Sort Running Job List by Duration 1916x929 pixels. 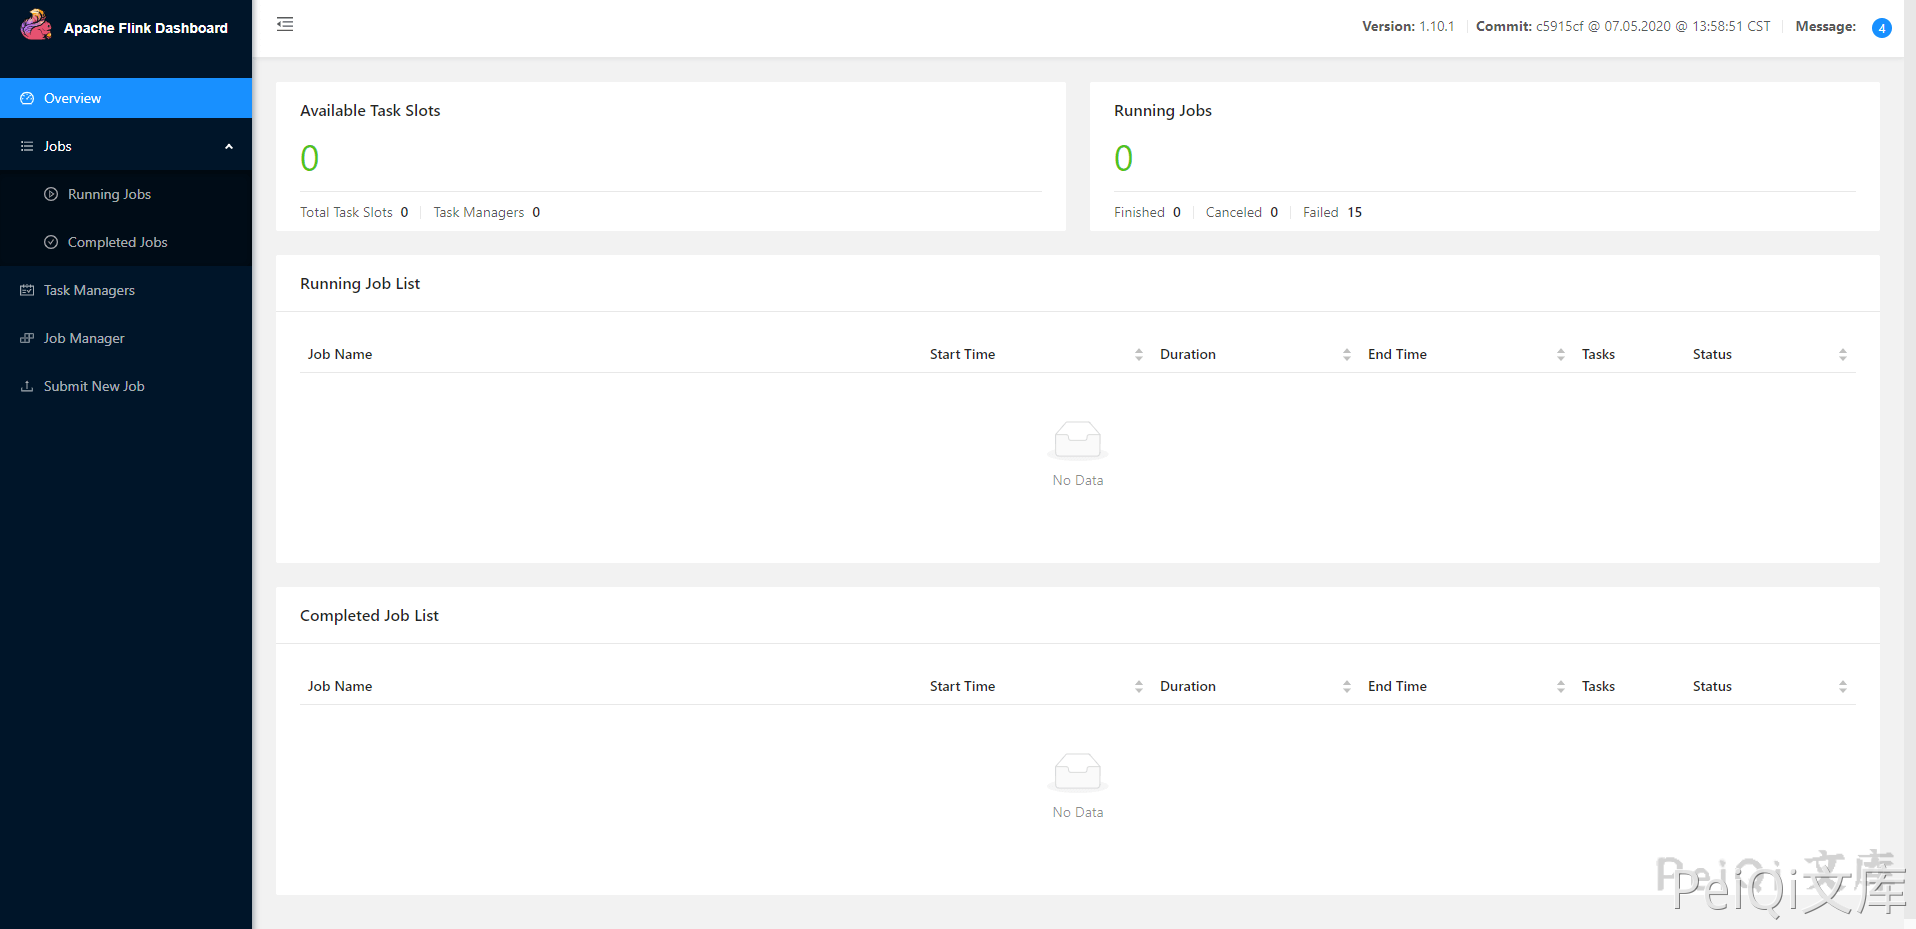[1346, 354]
